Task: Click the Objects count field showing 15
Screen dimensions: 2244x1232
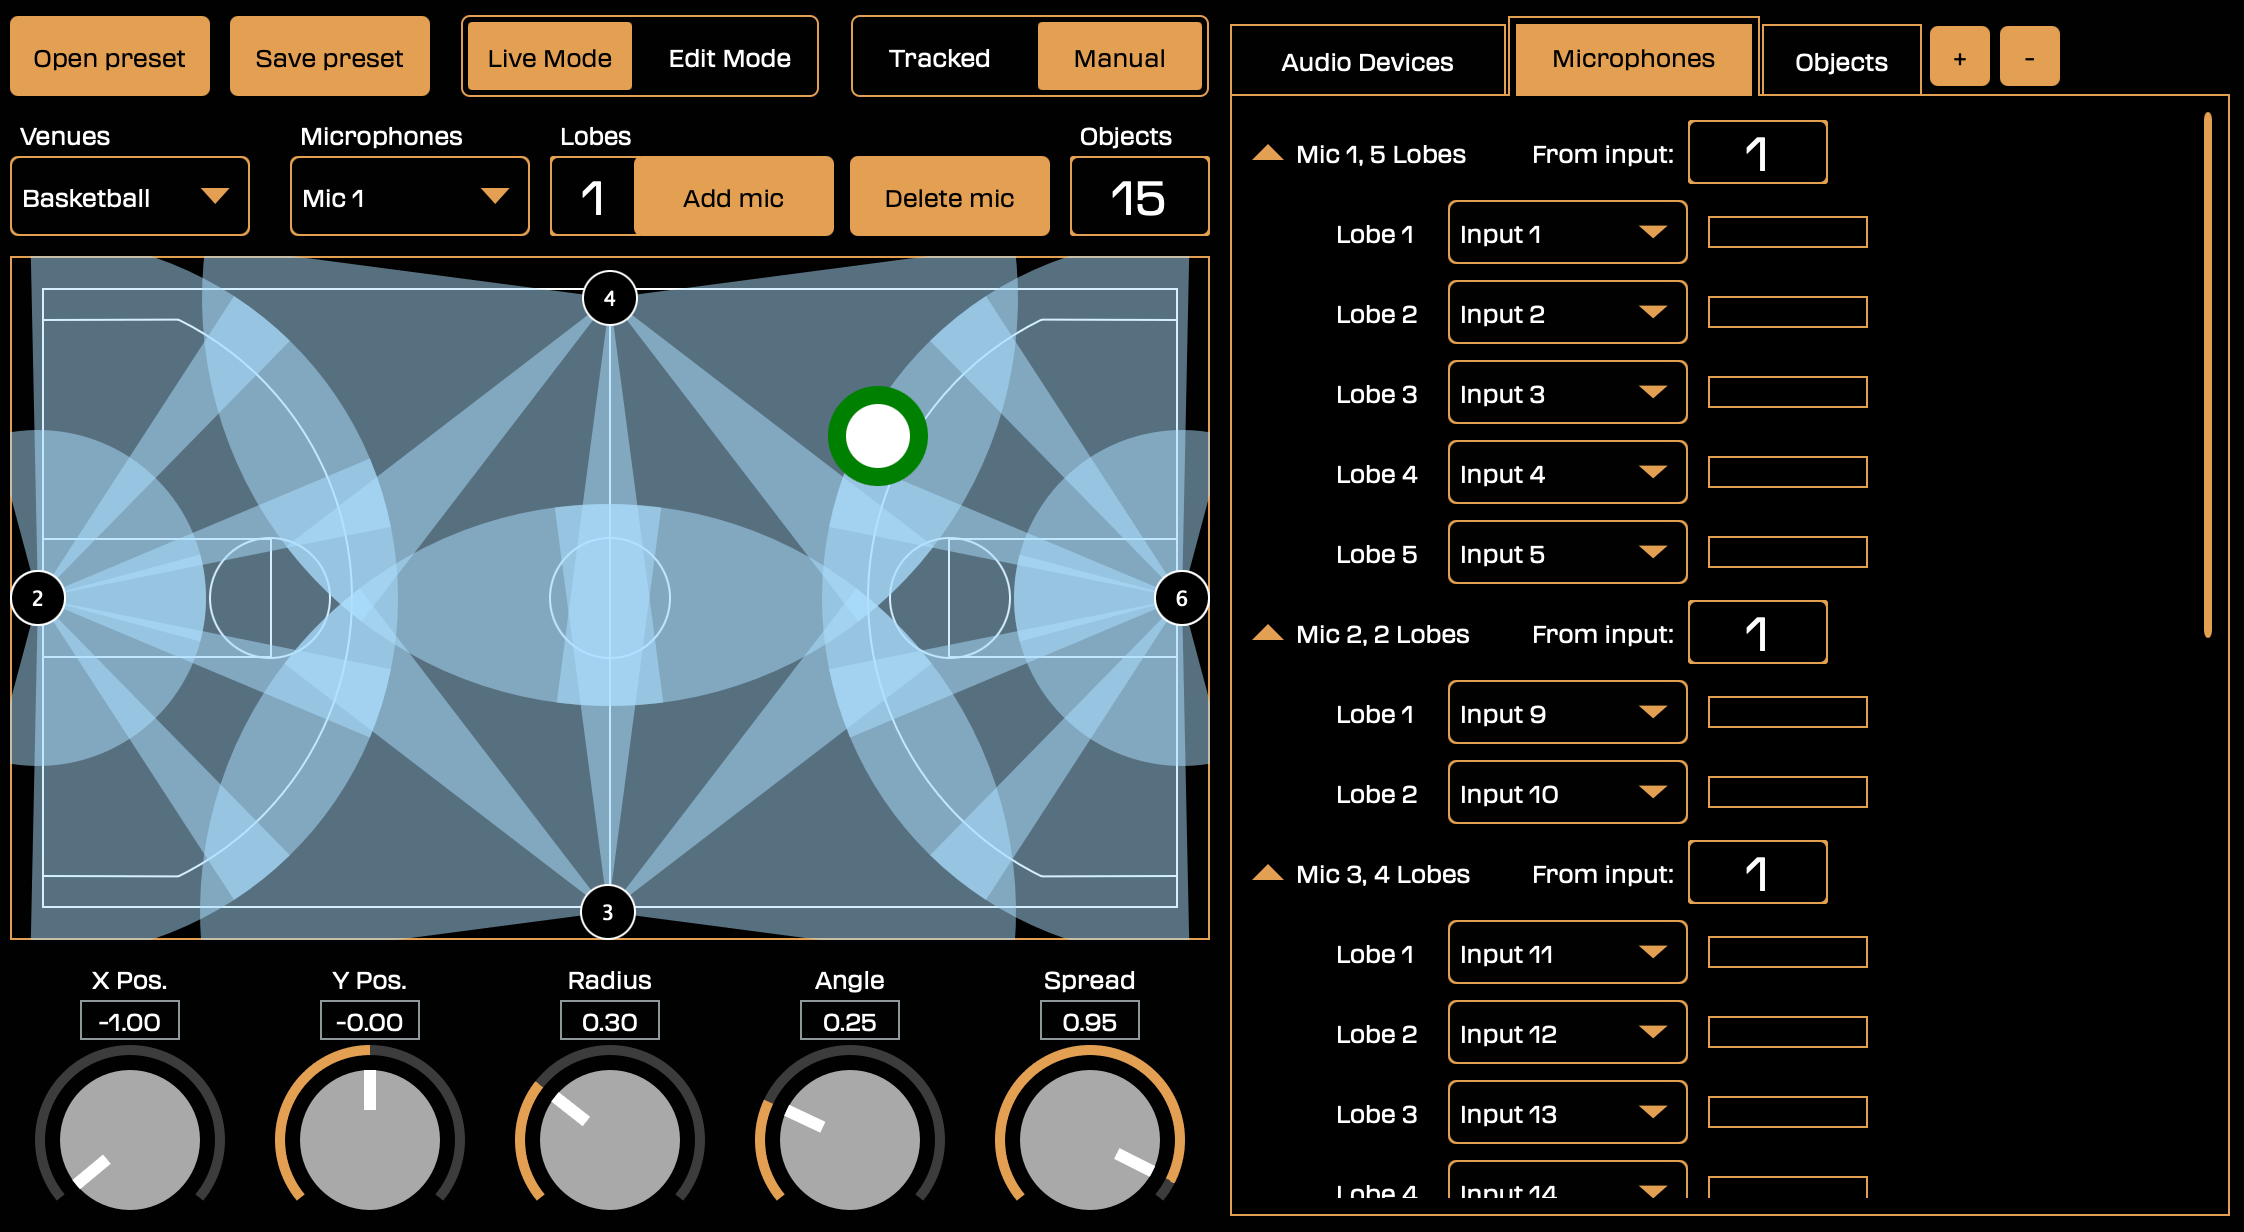Action: pos(1140,196)
